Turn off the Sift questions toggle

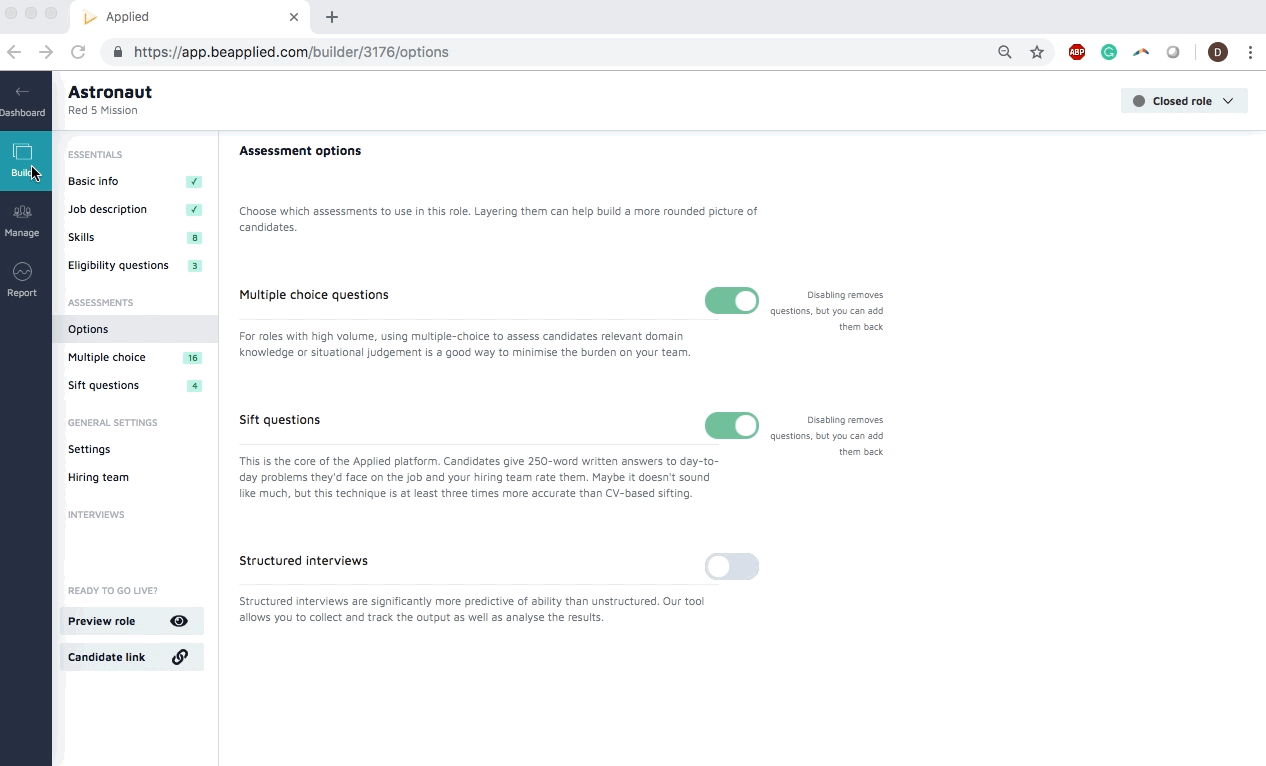732,426
